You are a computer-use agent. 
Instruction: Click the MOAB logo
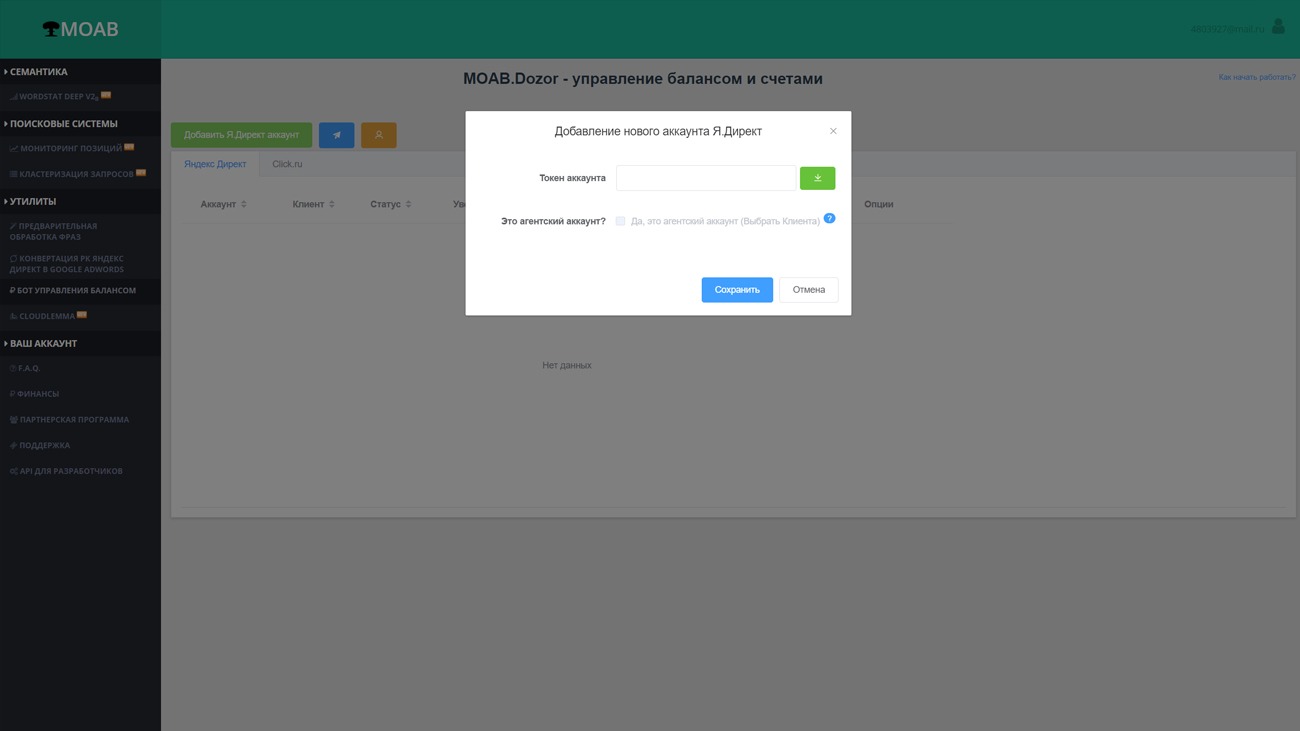click(80, 29)
